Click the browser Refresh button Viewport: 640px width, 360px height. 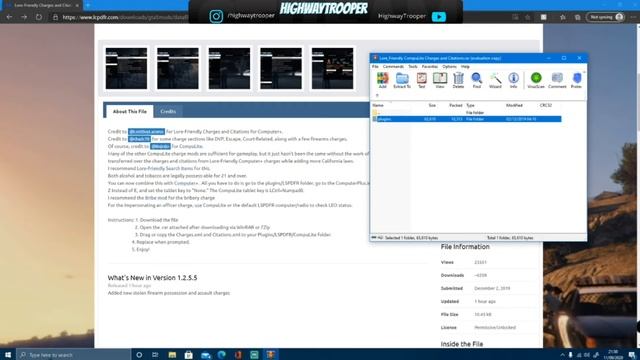point(39,17)
